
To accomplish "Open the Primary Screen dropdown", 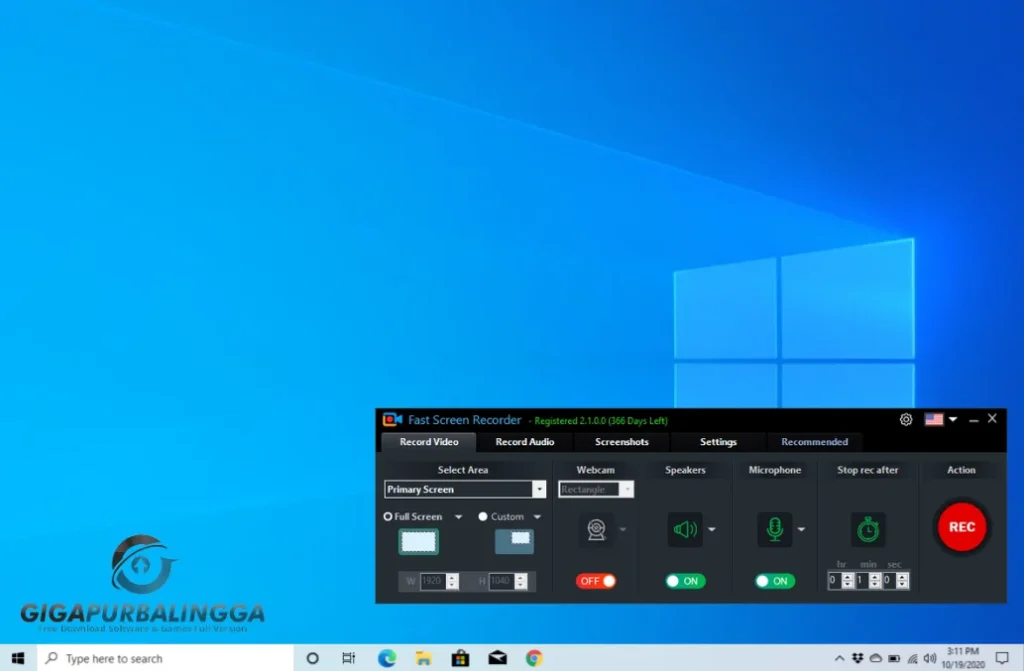I will [x=540, y=489].
